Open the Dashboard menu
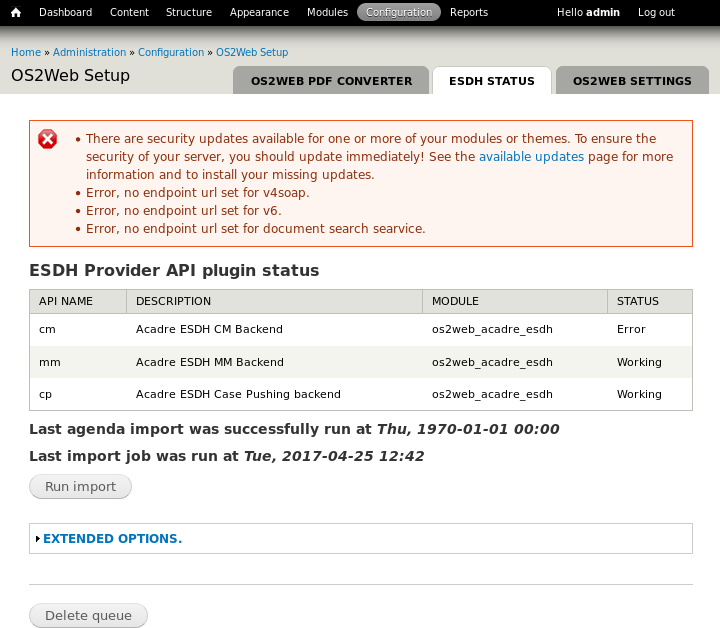 point(65,12)
